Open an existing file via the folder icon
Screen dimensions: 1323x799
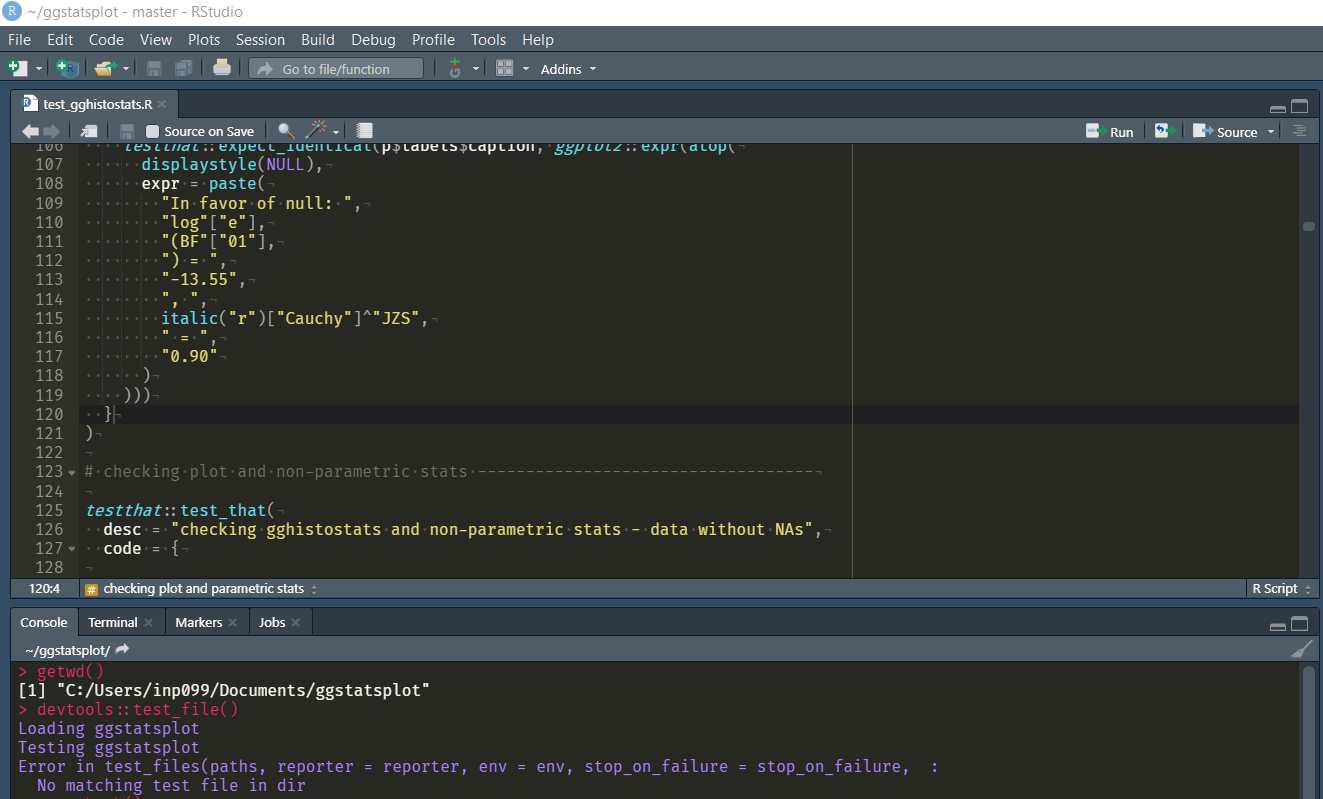[105, 68]
